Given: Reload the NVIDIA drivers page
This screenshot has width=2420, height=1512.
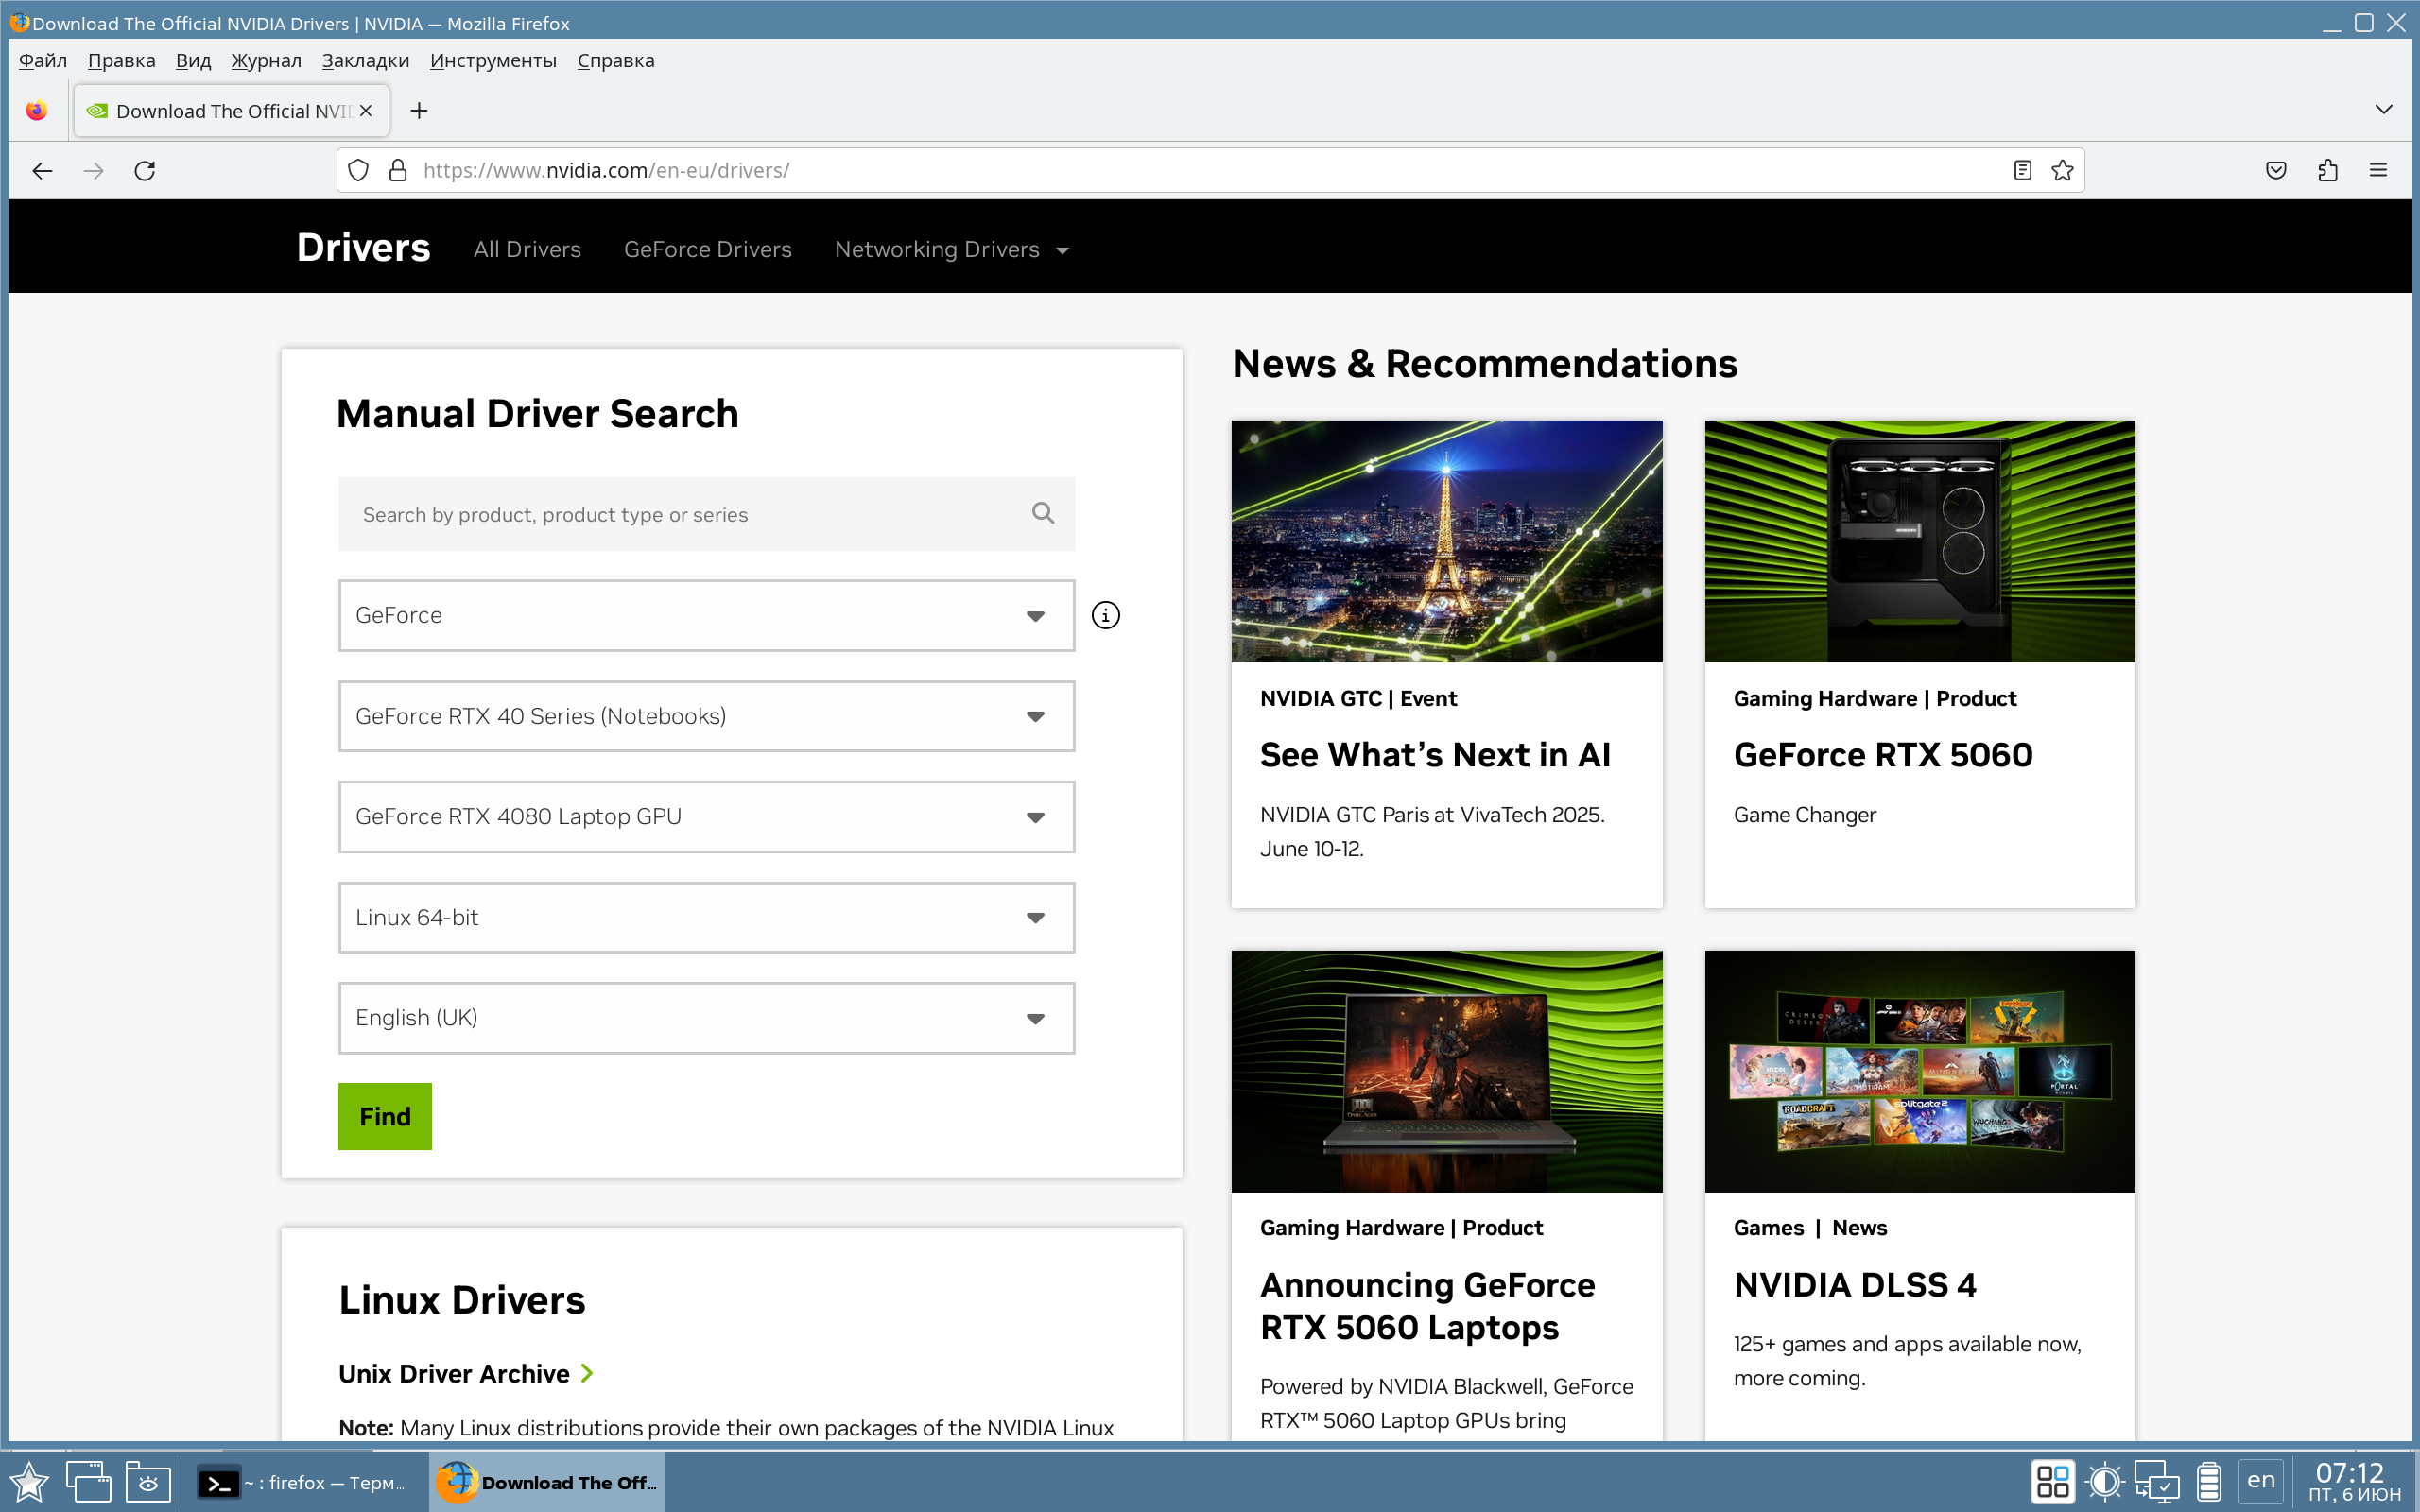Looking at the screenshot, I should [x=145, y=171].
